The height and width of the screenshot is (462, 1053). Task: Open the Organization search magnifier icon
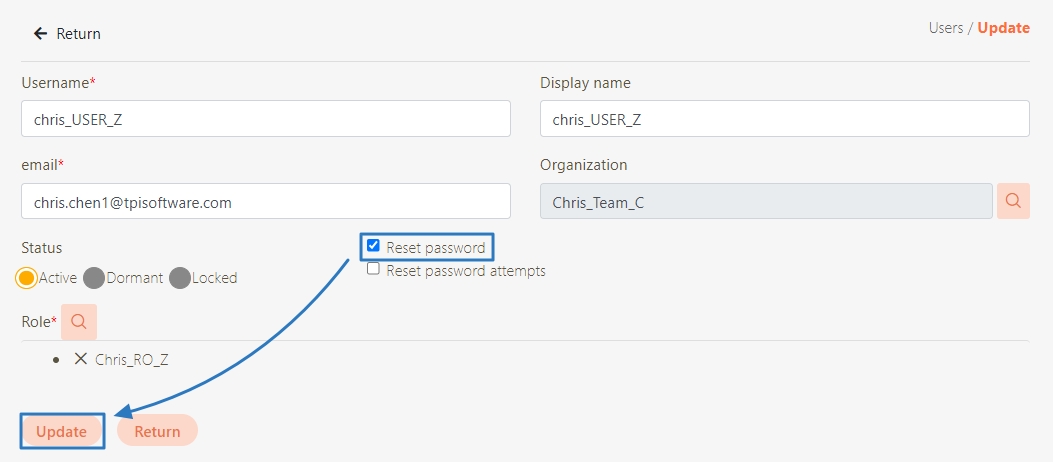click(1013, 201)
